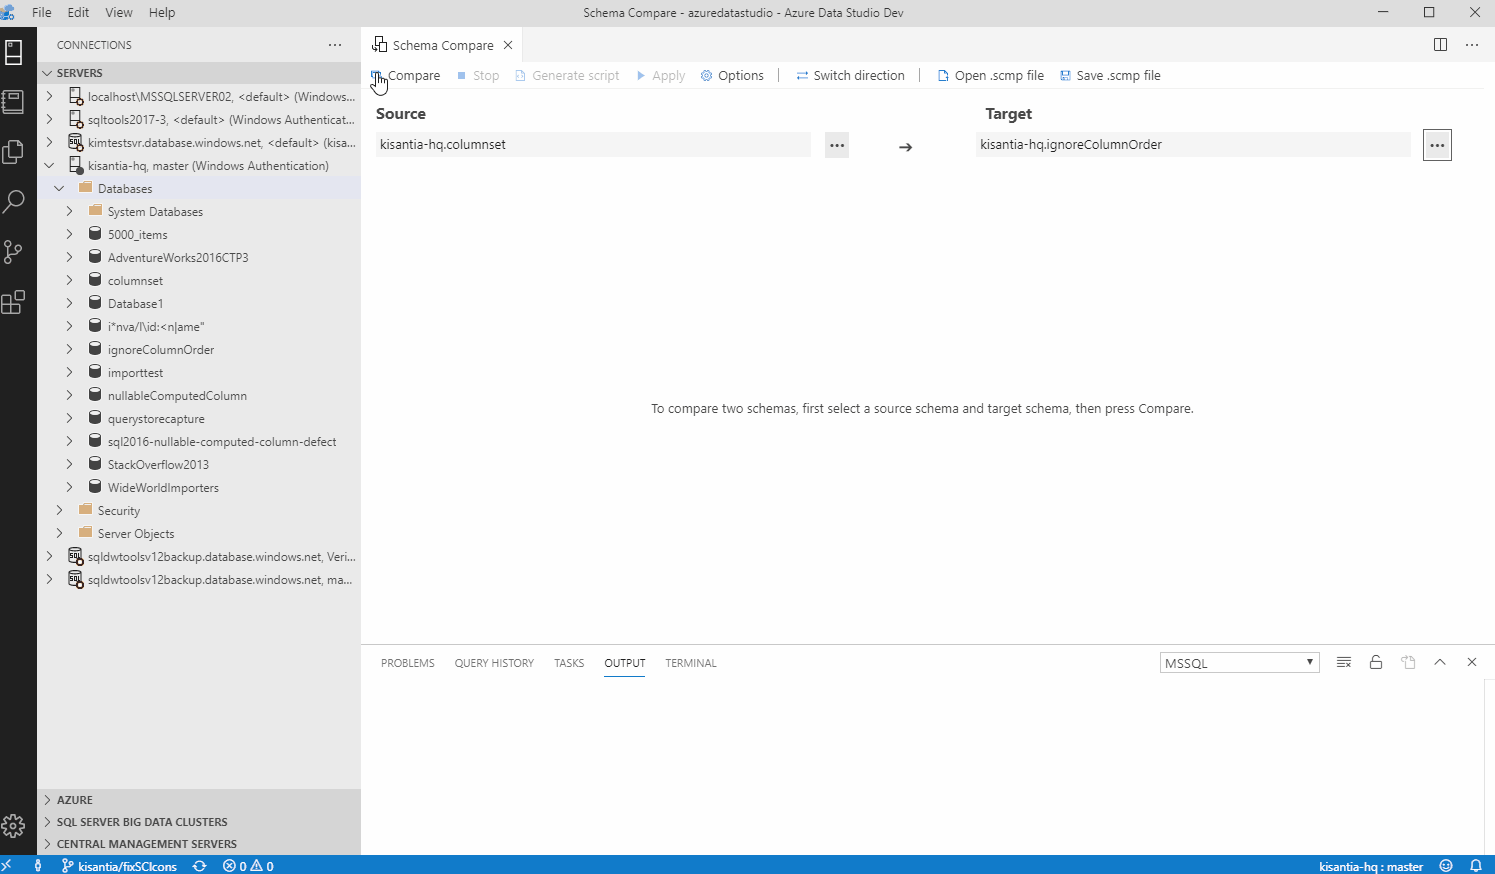The image size is (1495, 874).
Task: Open the View menu
Action: pyautogui.click(x=118, y=12)
